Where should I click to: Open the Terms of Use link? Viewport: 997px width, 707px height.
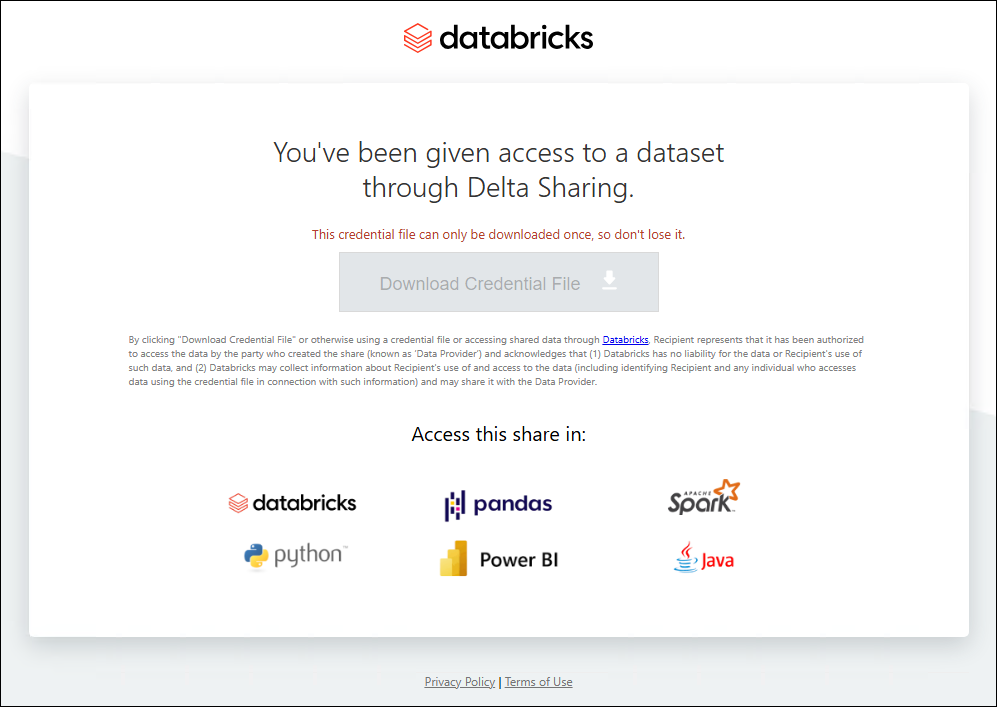point(538,682)
